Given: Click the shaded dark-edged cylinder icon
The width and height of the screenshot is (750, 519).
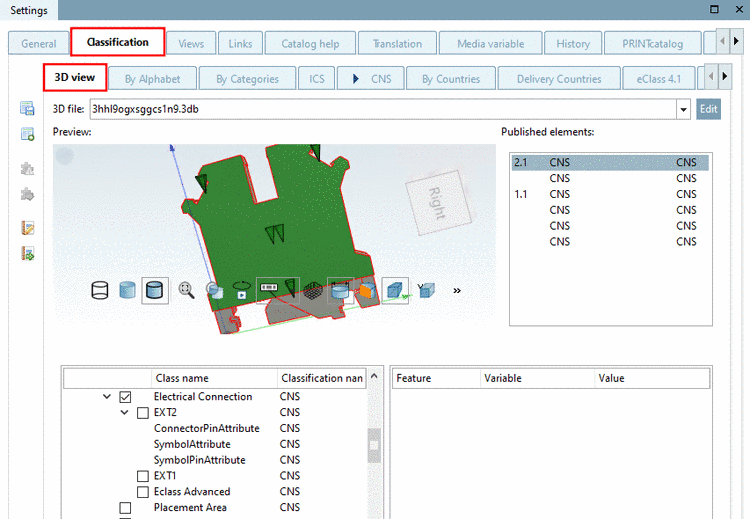Looking at the screenshot, I should tap(155, 290).
